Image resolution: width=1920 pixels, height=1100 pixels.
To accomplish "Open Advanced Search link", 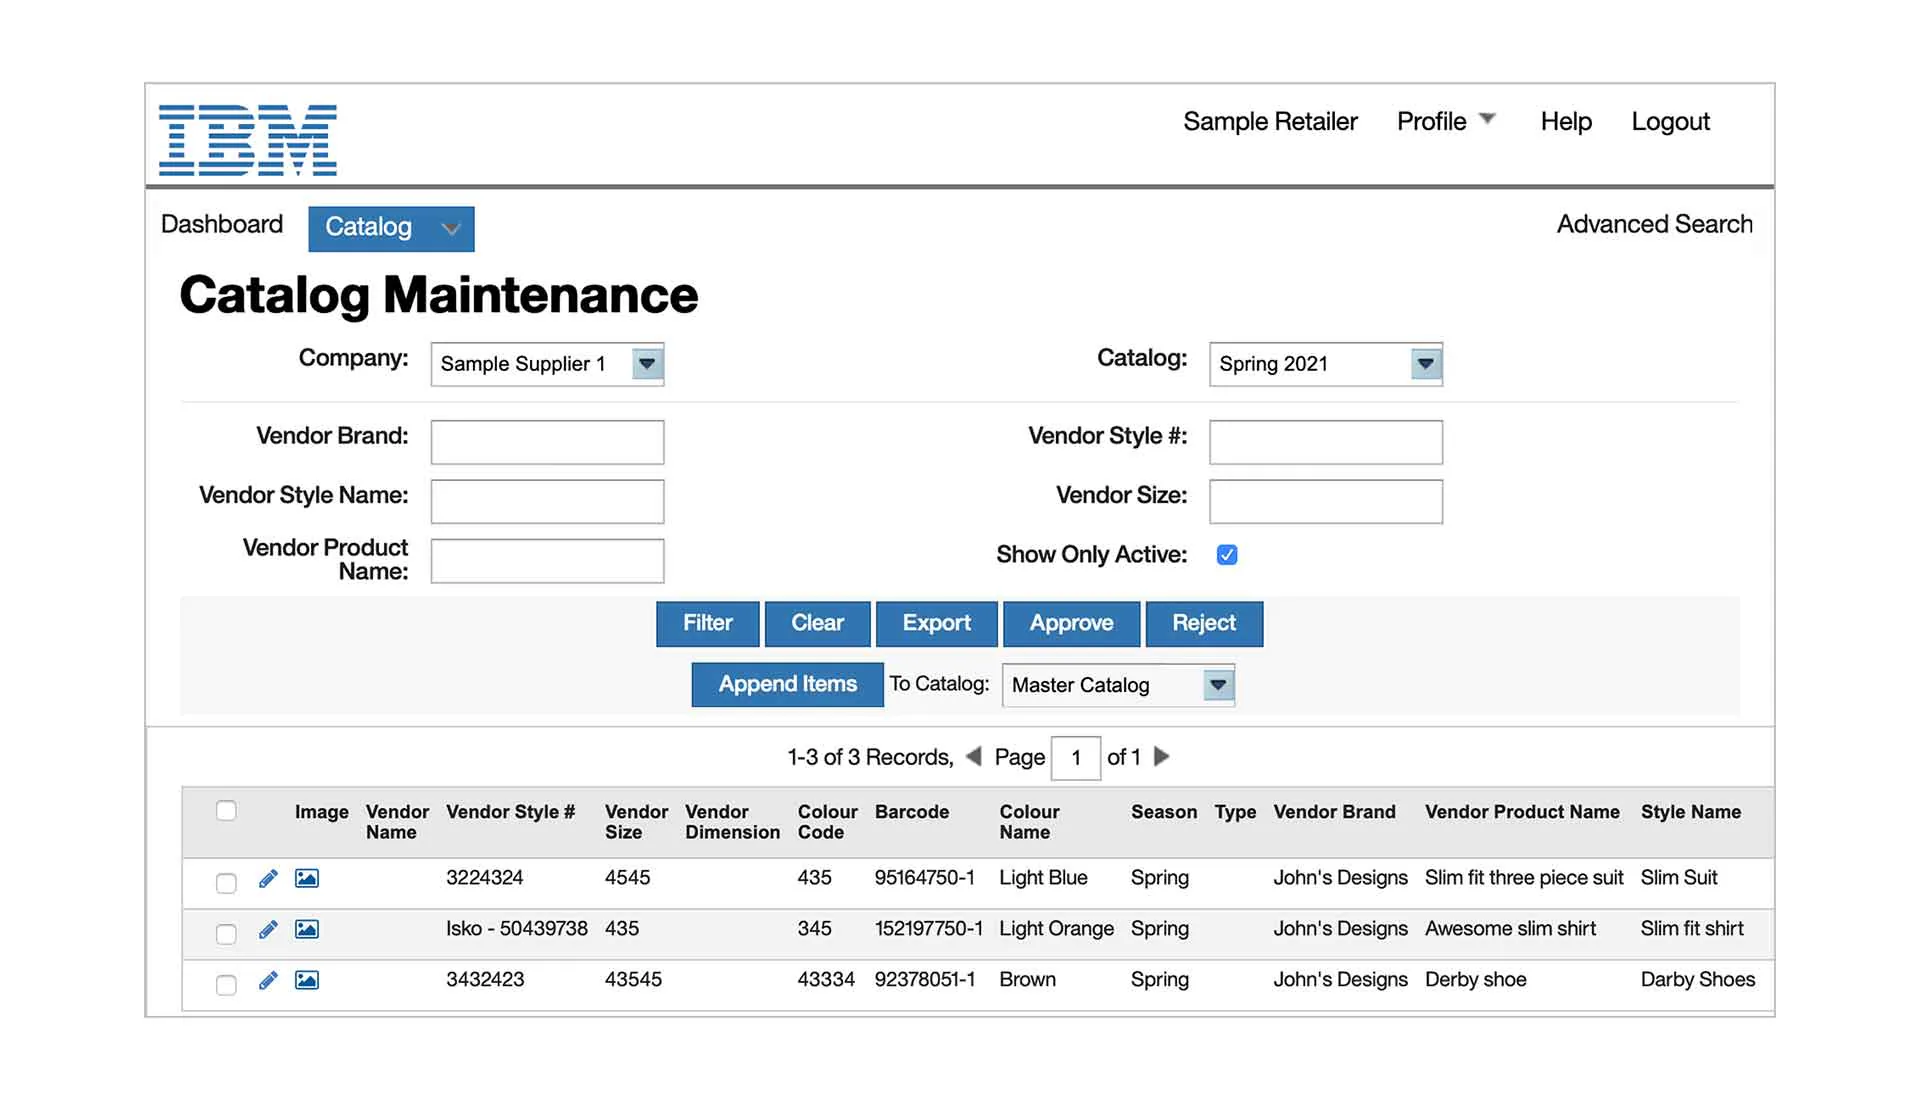I will [x=1654, y=224].
